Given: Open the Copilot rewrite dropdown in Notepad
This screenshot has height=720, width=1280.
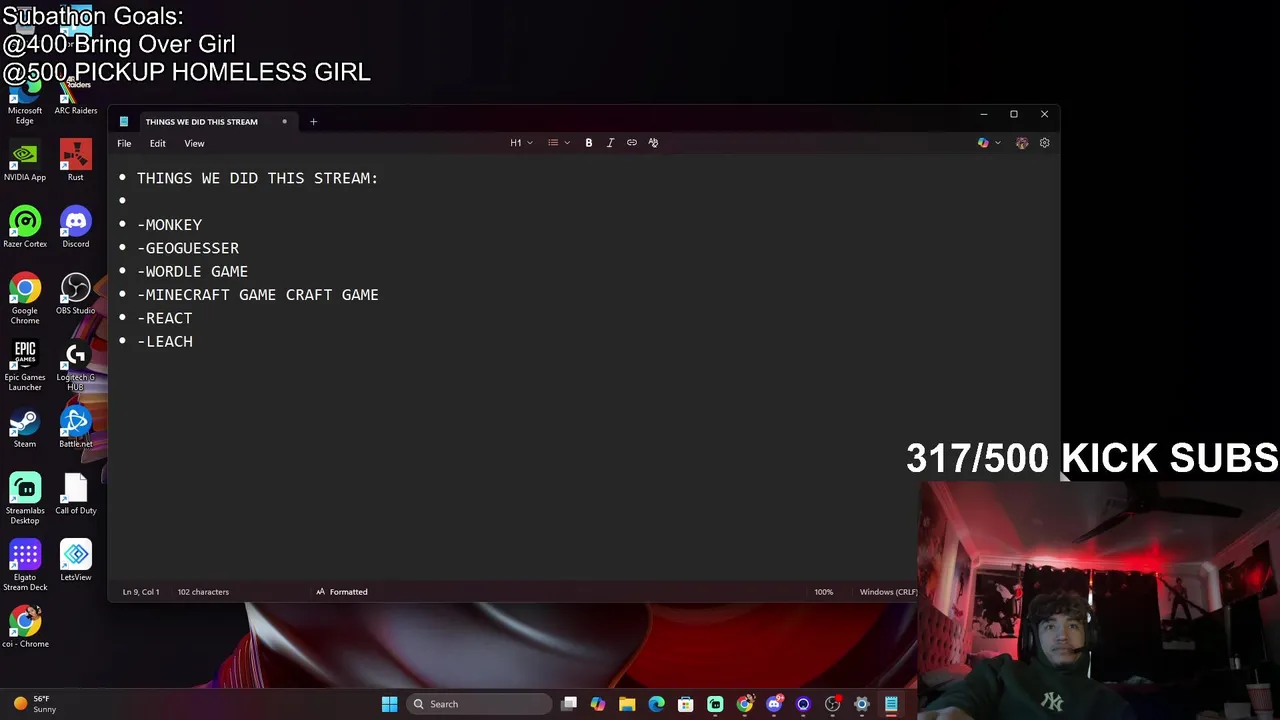Looking at the screenshot, I should pos(989,143).
